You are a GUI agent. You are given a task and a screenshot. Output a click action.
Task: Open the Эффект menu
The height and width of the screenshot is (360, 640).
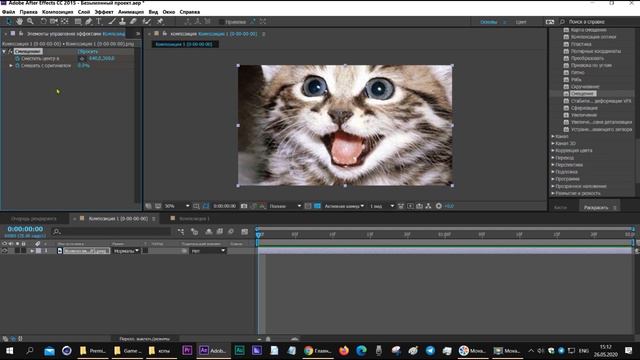pos(104,12)
